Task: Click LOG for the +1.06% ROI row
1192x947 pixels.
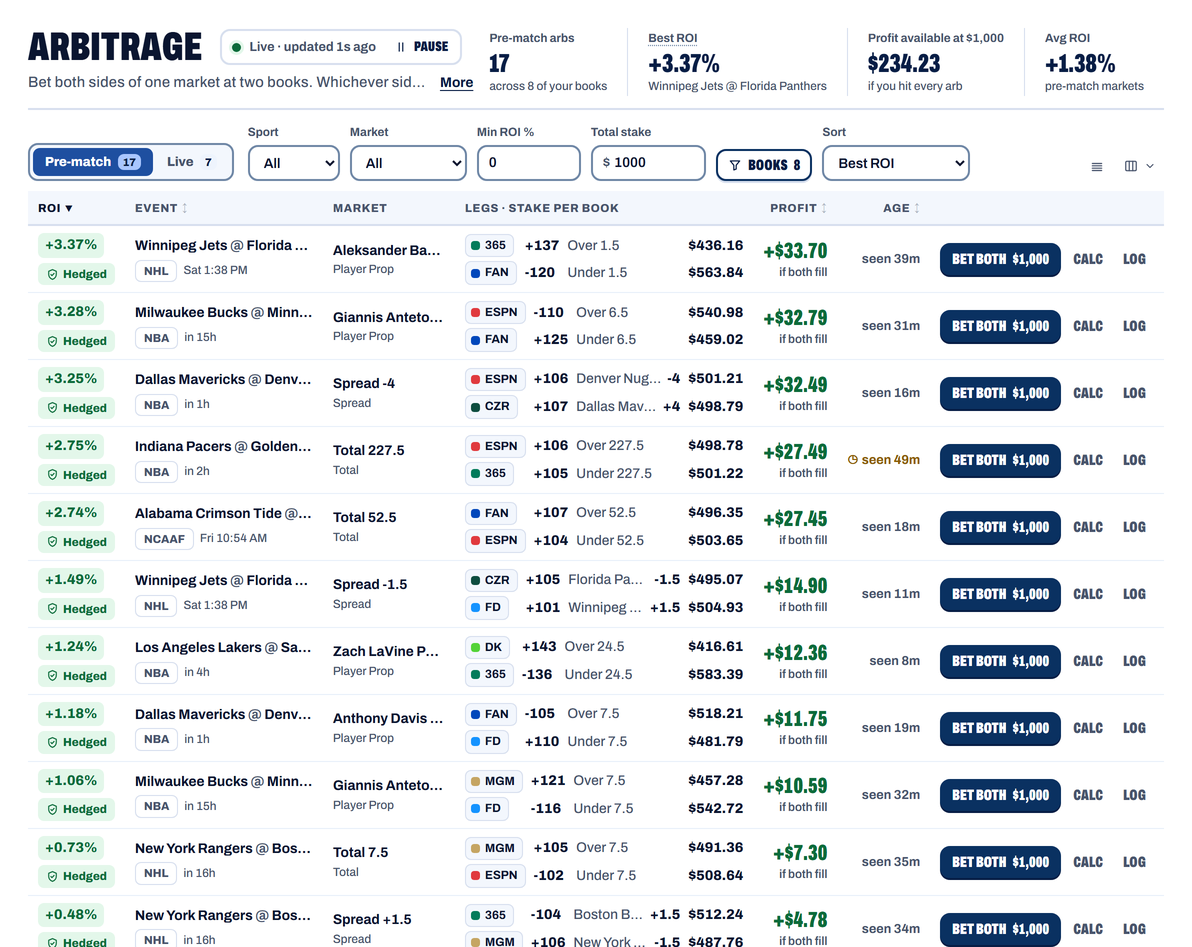Action: point(1133,795)
